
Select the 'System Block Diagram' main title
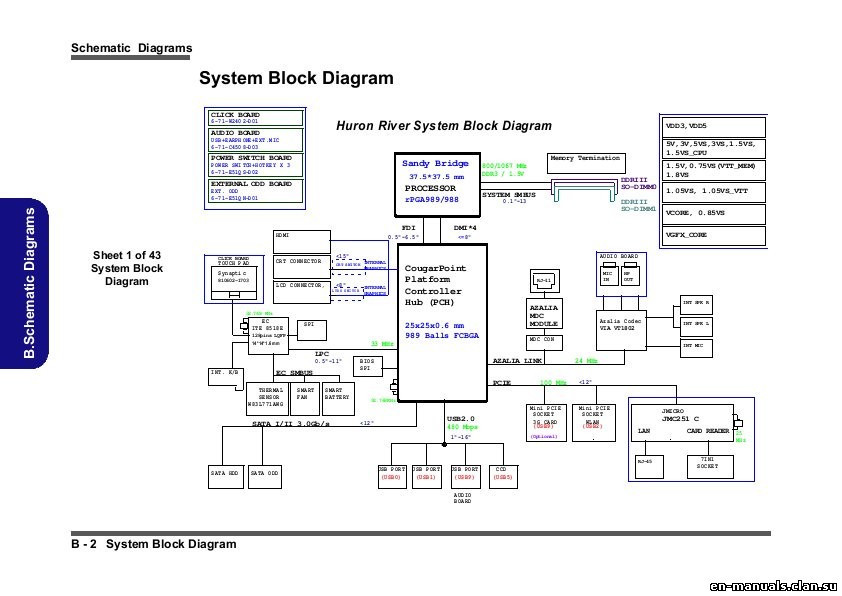296,78
